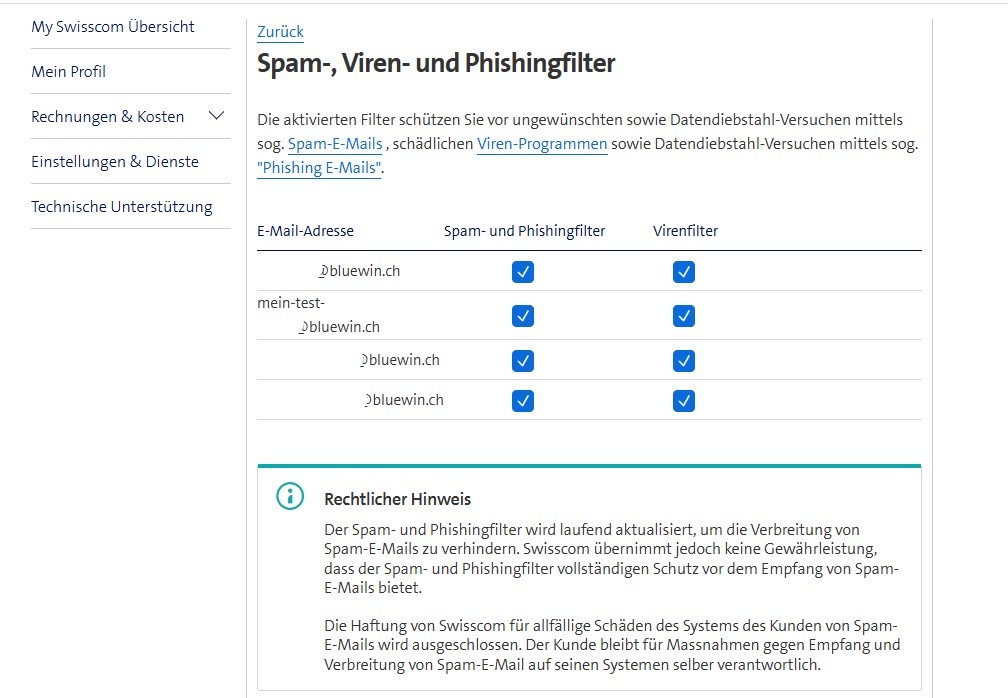
Task: Disable the Virenfilter for the first bluewin.ch address
Action: coord(683,271)
